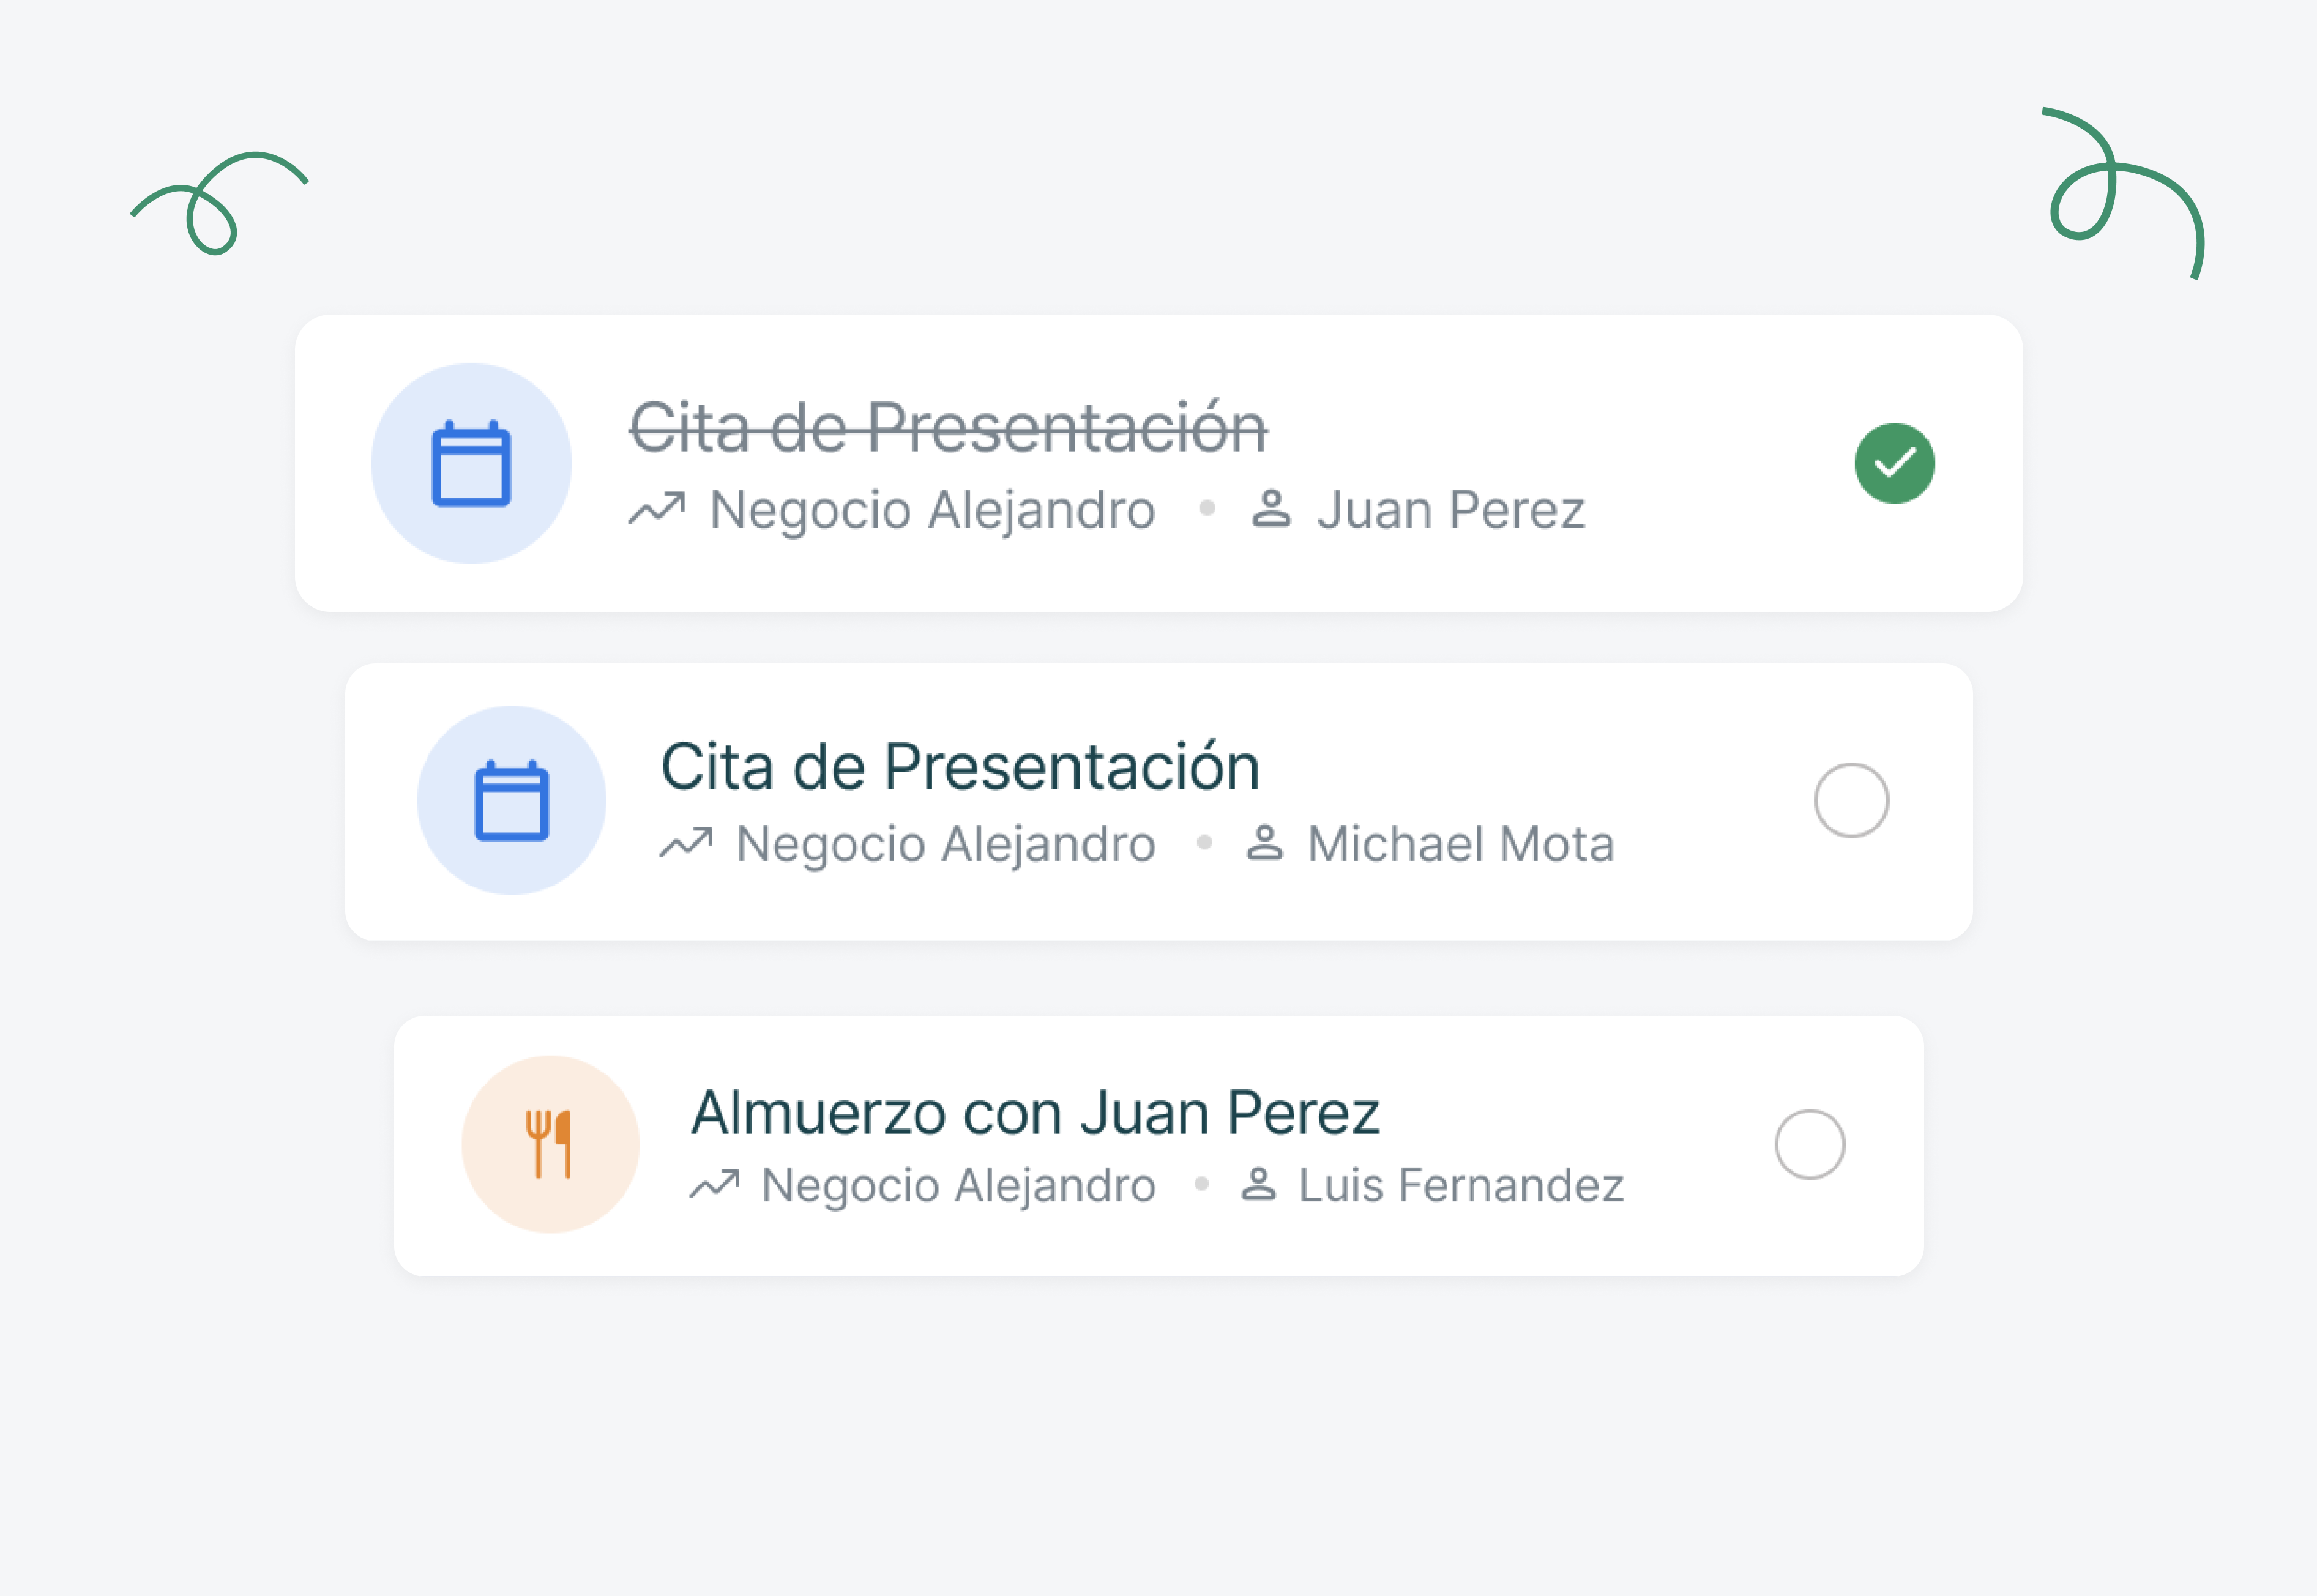The image size is (2317, 1596).
Task: Click the trend icon on the Almuerzo task
Action: 716,1185
